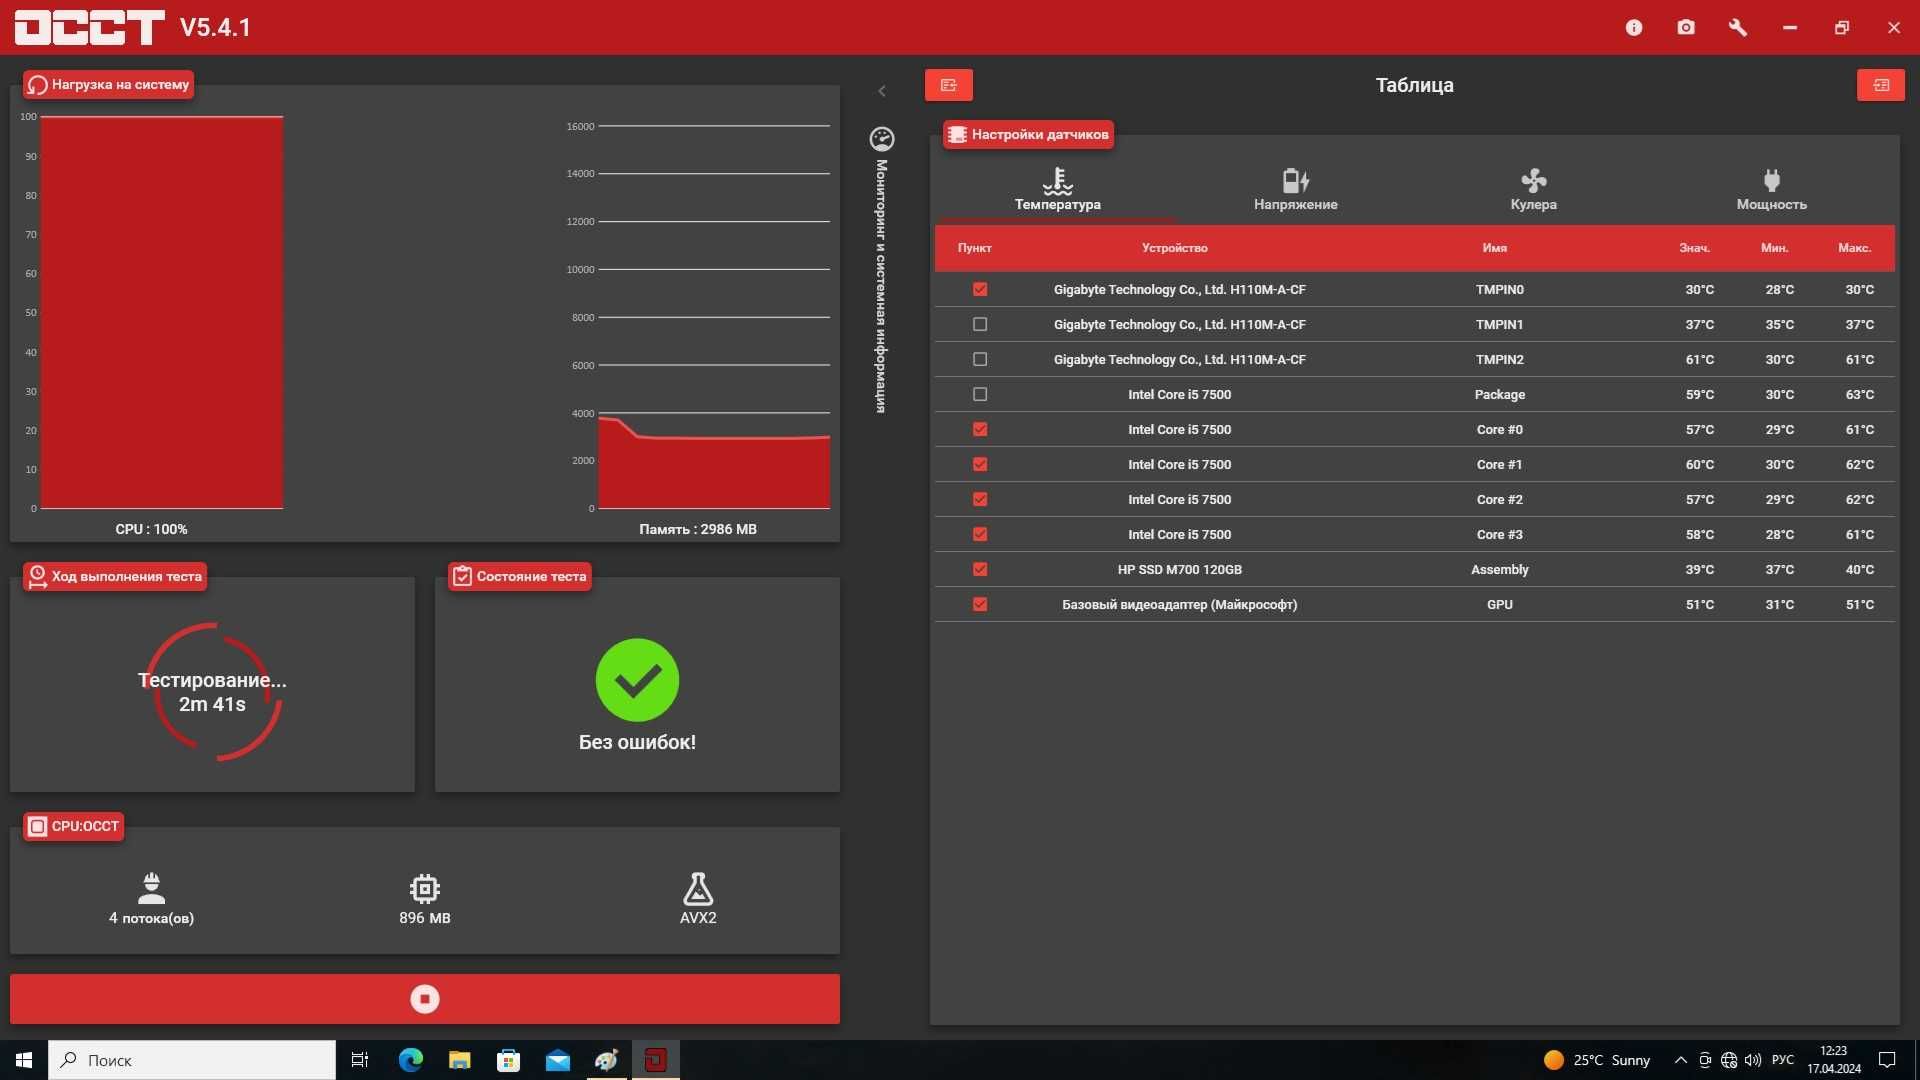
Task: Click the red CPU load bar graph
Action: tap(162, 312)
